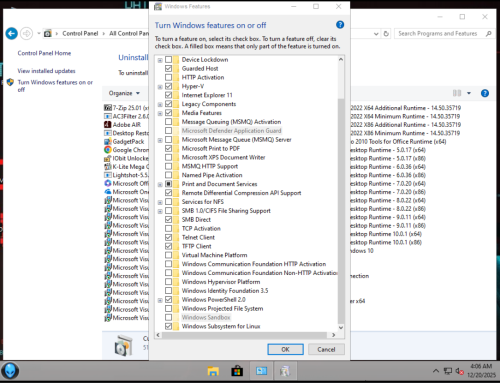
Task: Click in the Search Programs and Features box
Action: (439, 34)
